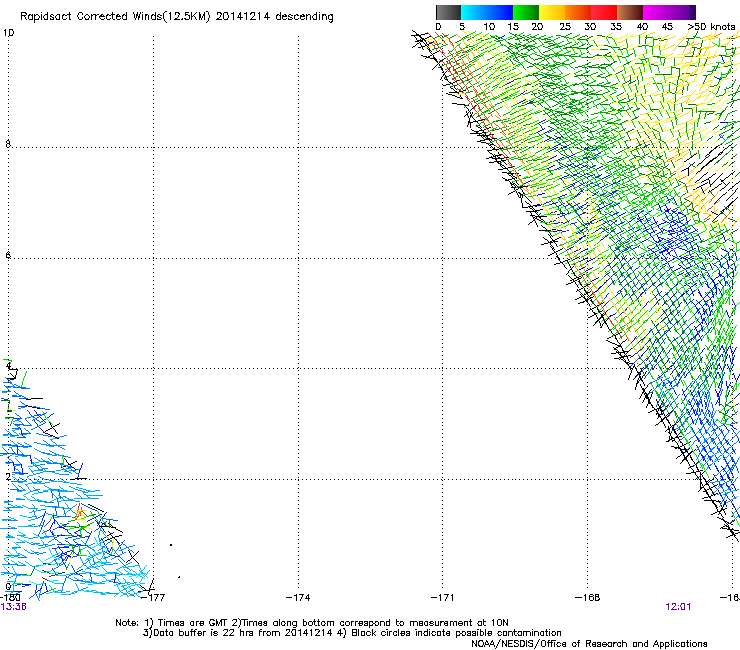Click the latitude axis label "6"
The width and height of the screenshot is (740, 650).
[x=8, y=255]
